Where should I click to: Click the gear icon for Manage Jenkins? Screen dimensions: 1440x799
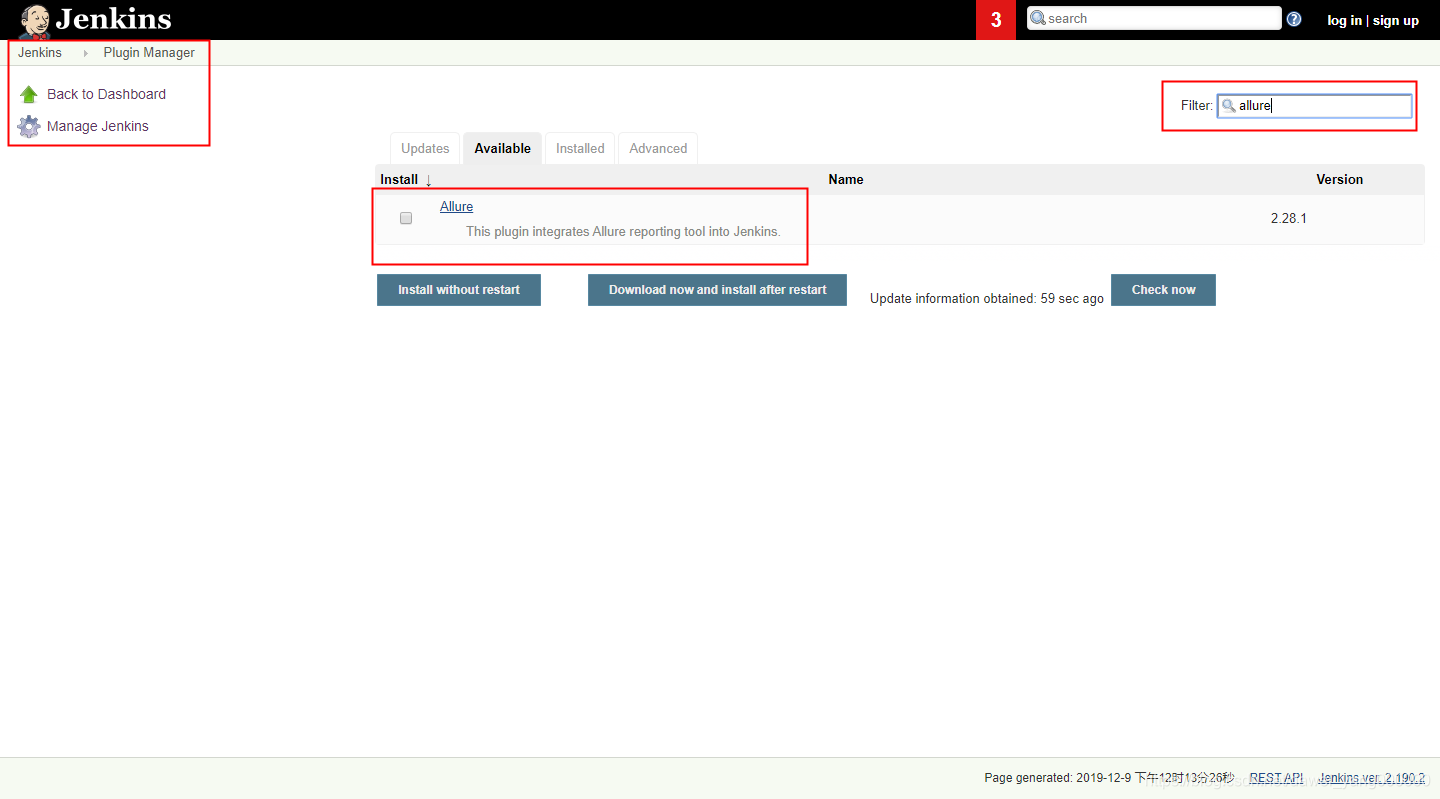(29, 126)
